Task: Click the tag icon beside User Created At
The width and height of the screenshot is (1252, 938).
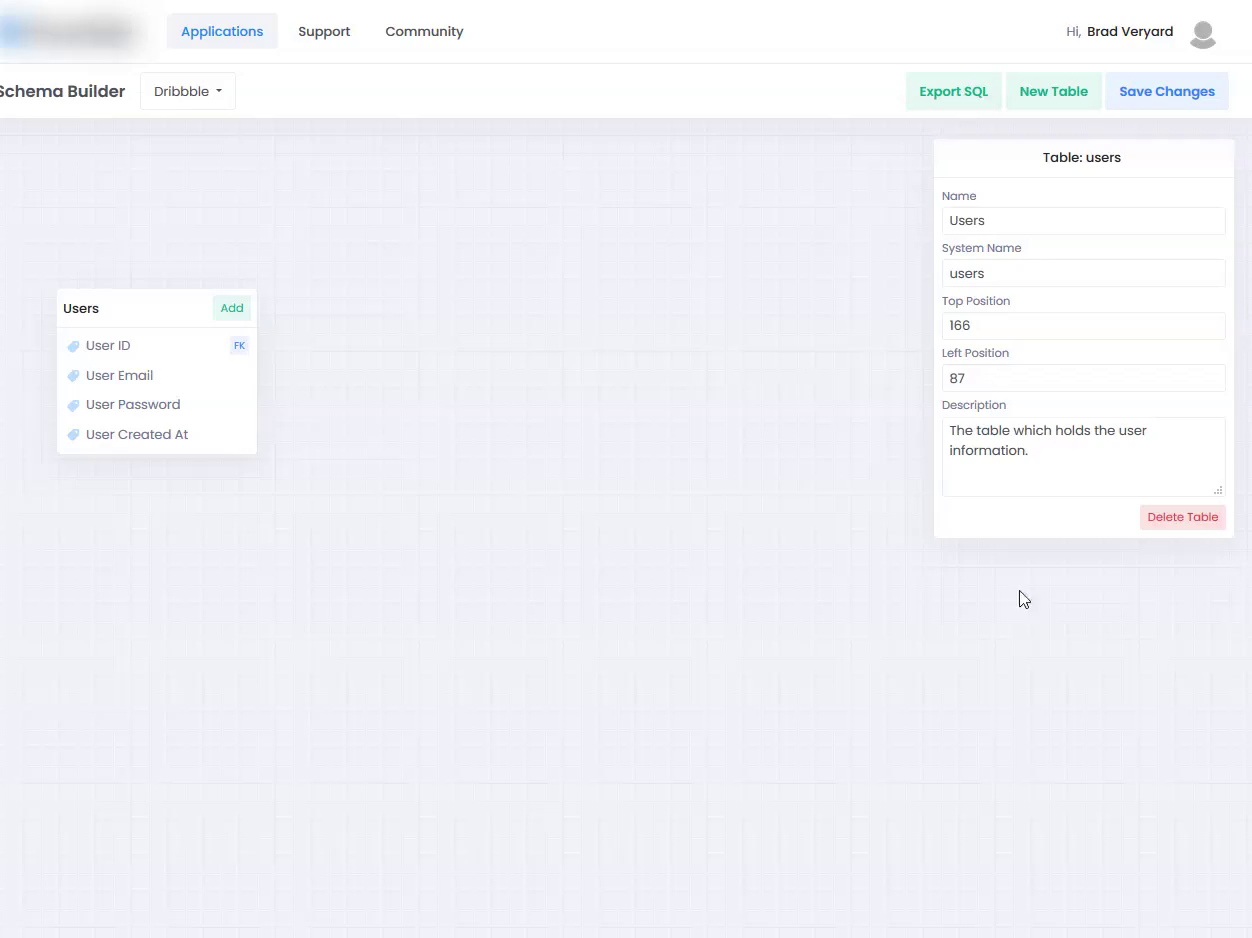Action: point(73,435)
